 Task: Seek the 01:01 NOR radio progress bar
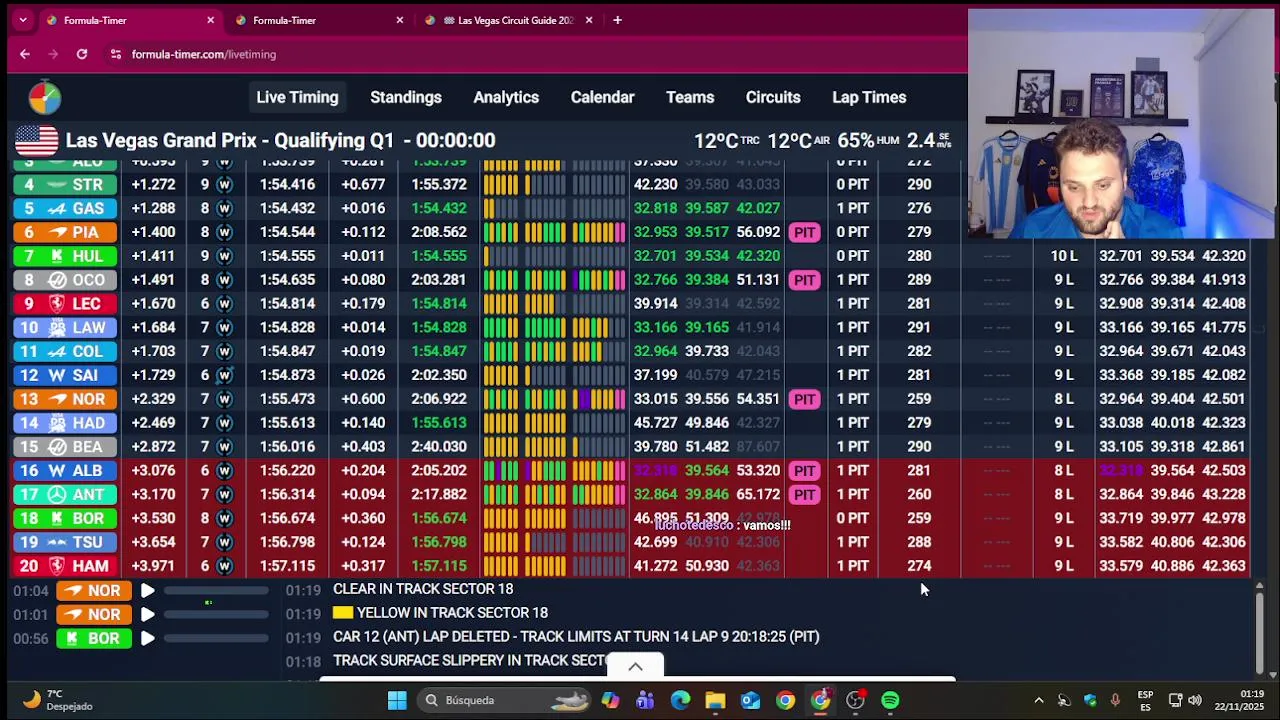[x=215, y=615]
